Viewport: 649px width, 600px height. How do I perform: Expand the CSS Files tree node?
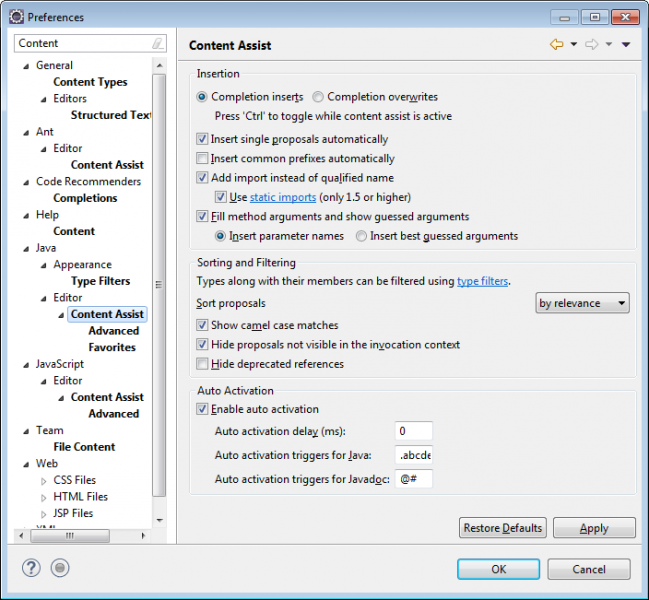pos(43,481)
